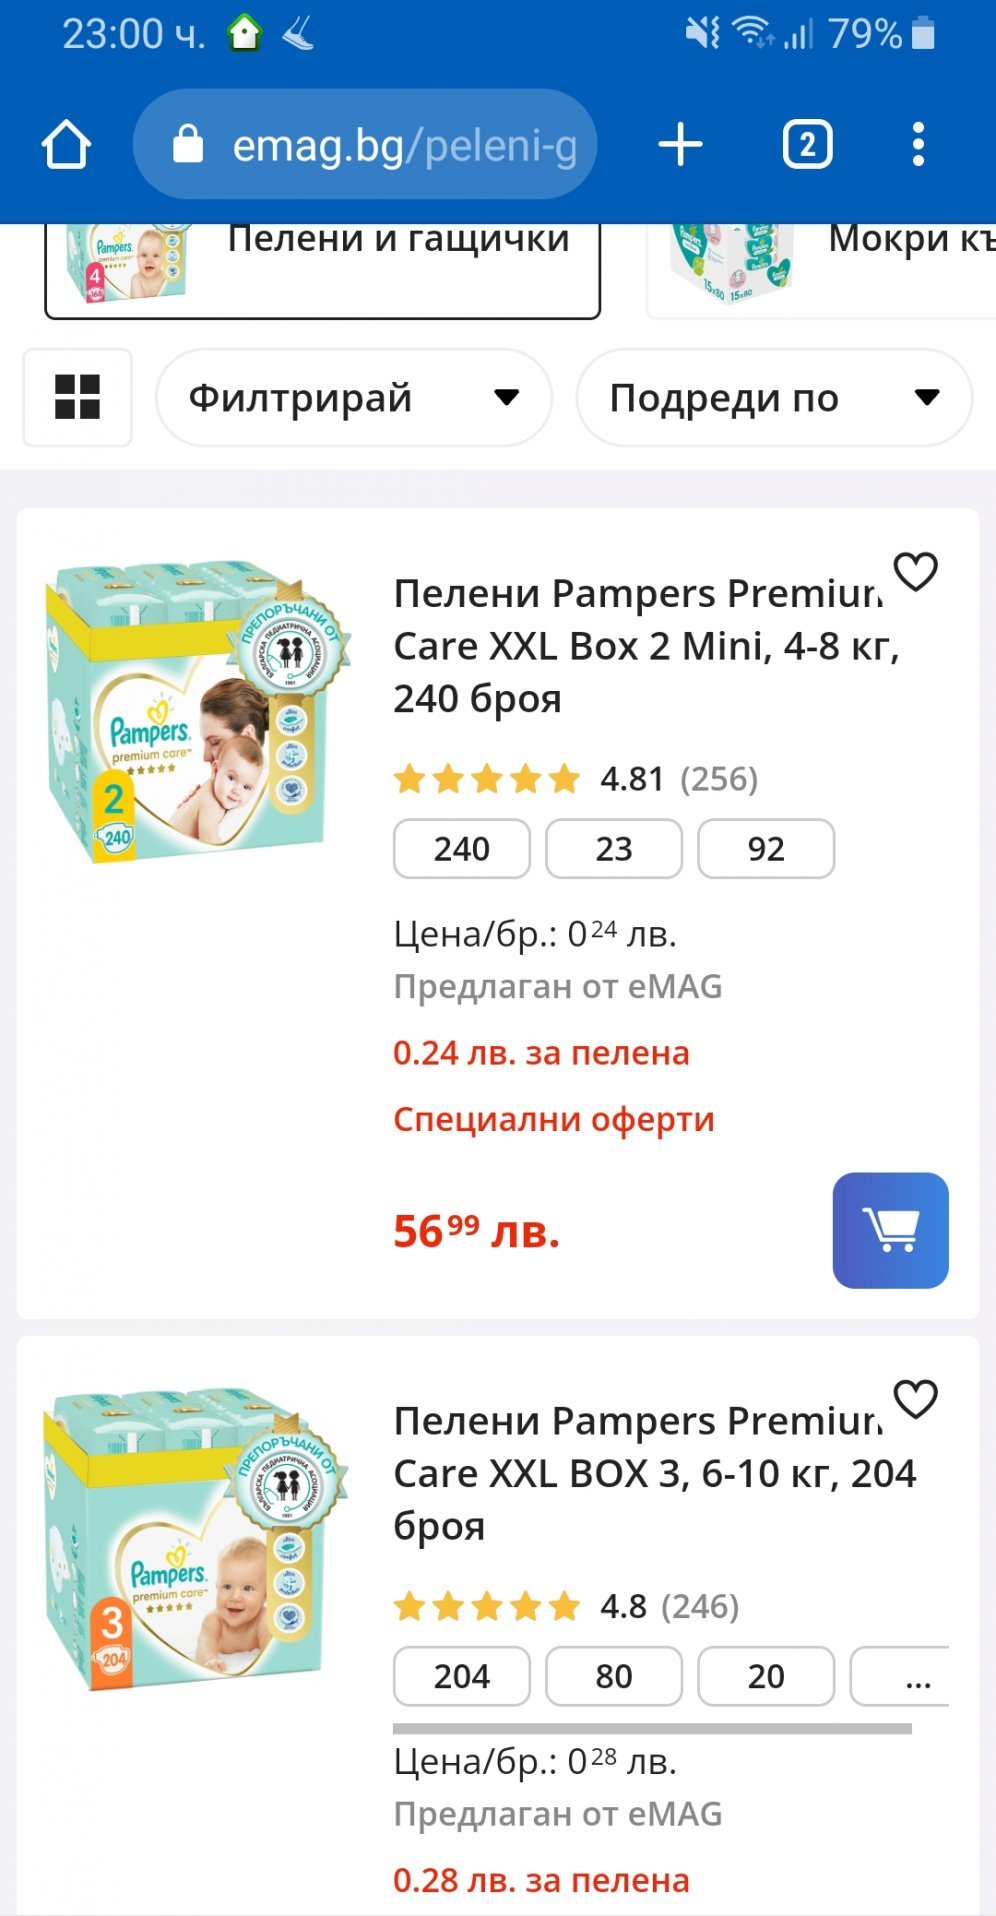Choose the 240 count variant

click(x=461, y=849)
